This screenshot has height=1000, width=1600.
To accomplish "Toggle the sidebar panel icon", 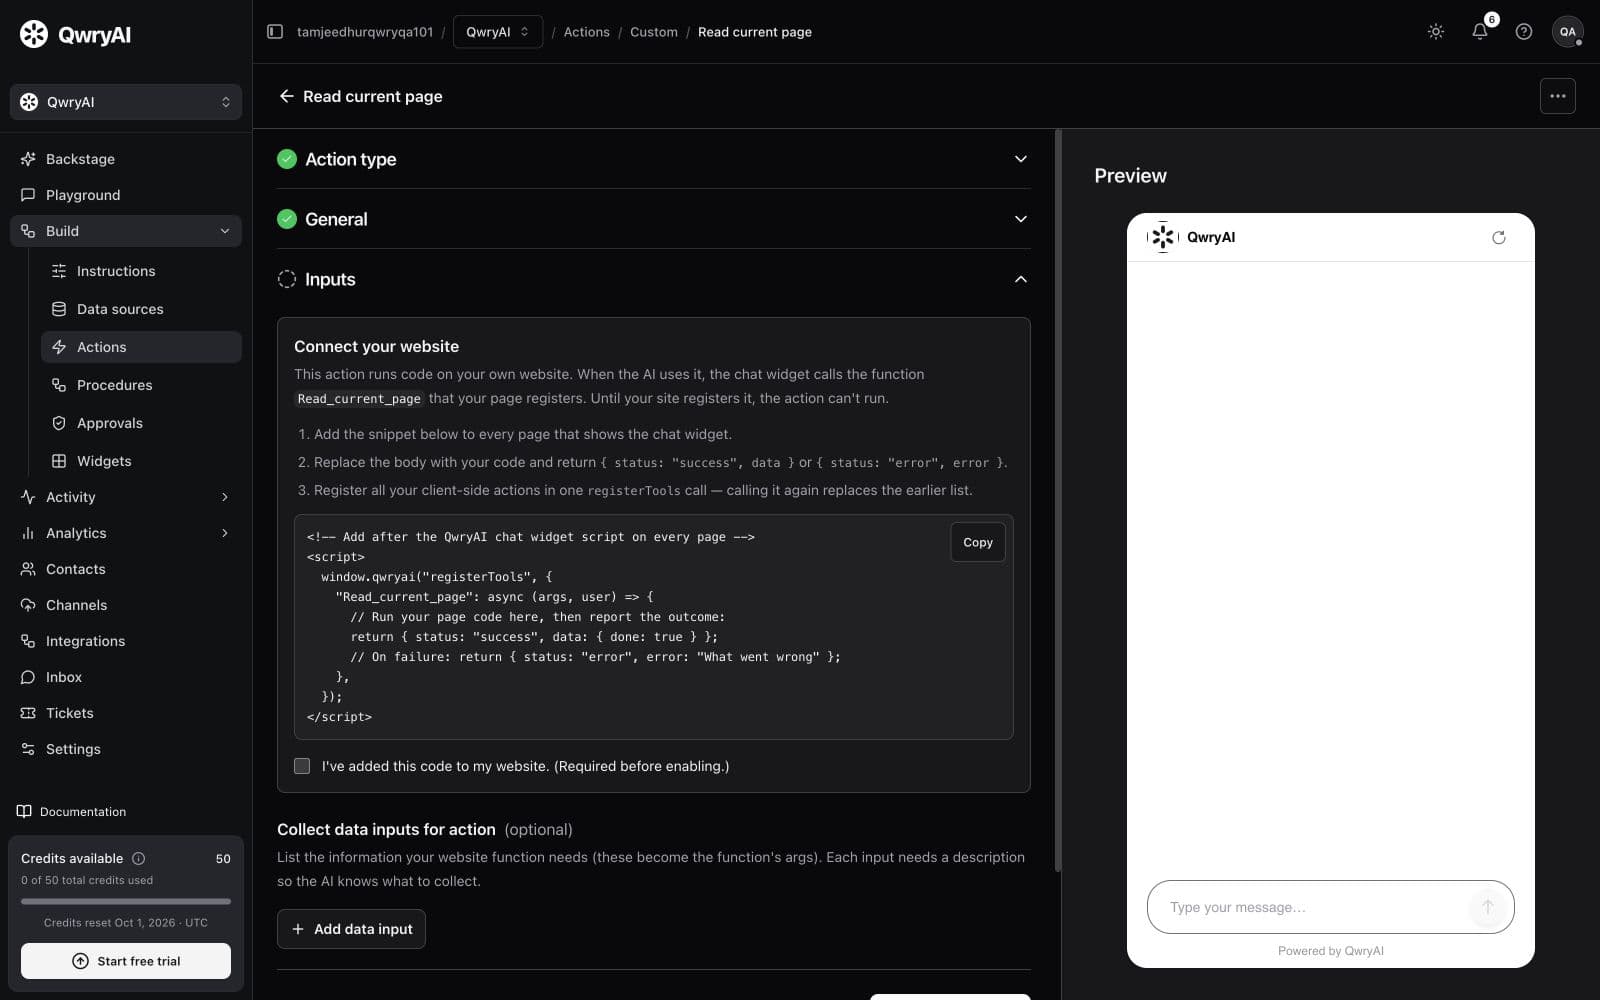I will pos(275,32).
